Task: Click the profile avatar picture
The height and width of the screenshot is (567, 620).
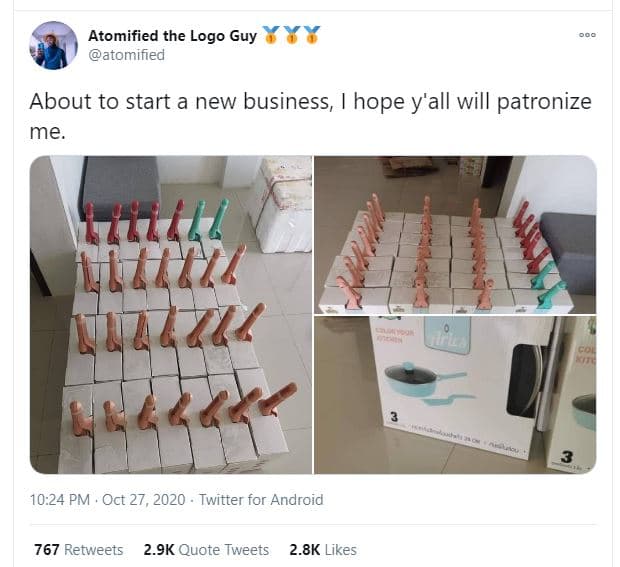Action: [53, 45]
